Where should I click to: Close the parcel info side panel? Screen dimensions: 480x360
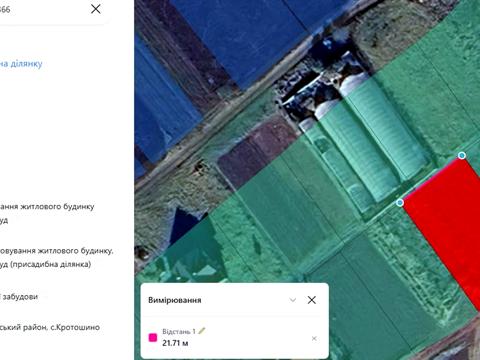click(x=96, y=9)
